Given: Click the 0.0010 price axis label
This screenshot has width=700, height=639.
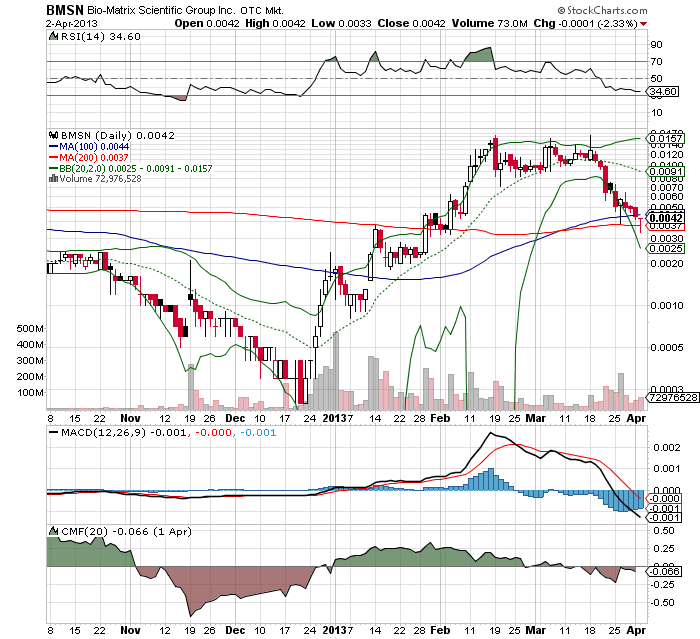Looking at the screenshot, I should 667,305.
